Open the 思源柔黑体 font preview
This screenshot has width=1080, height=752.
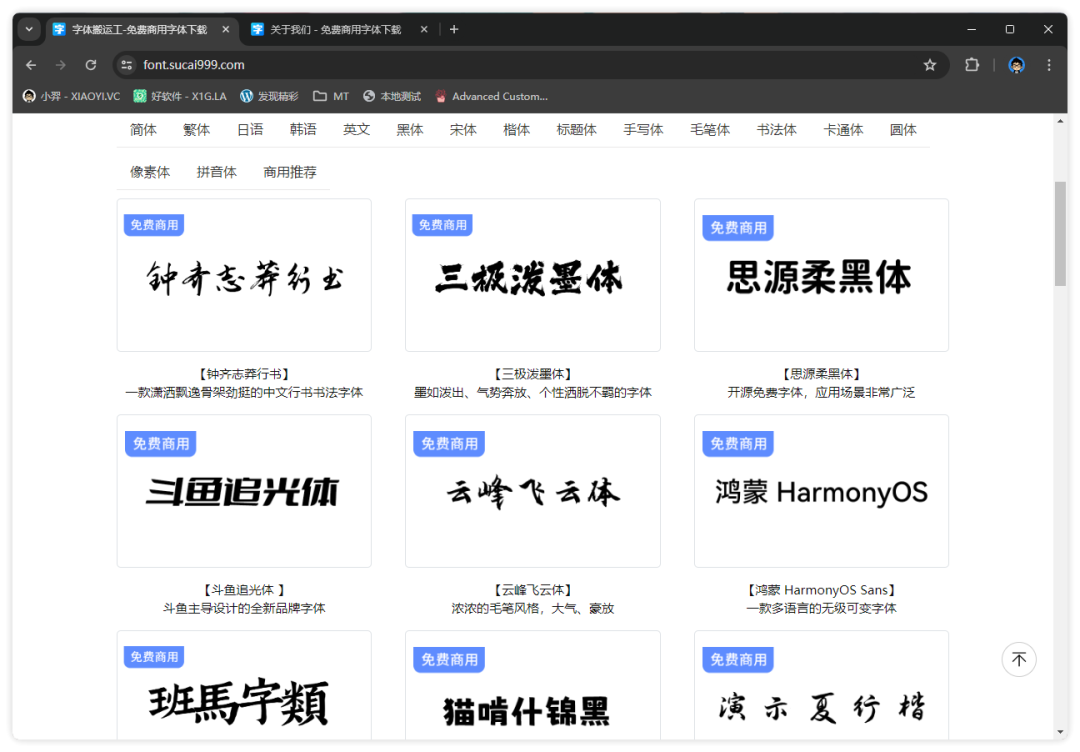tap(821, 276)
